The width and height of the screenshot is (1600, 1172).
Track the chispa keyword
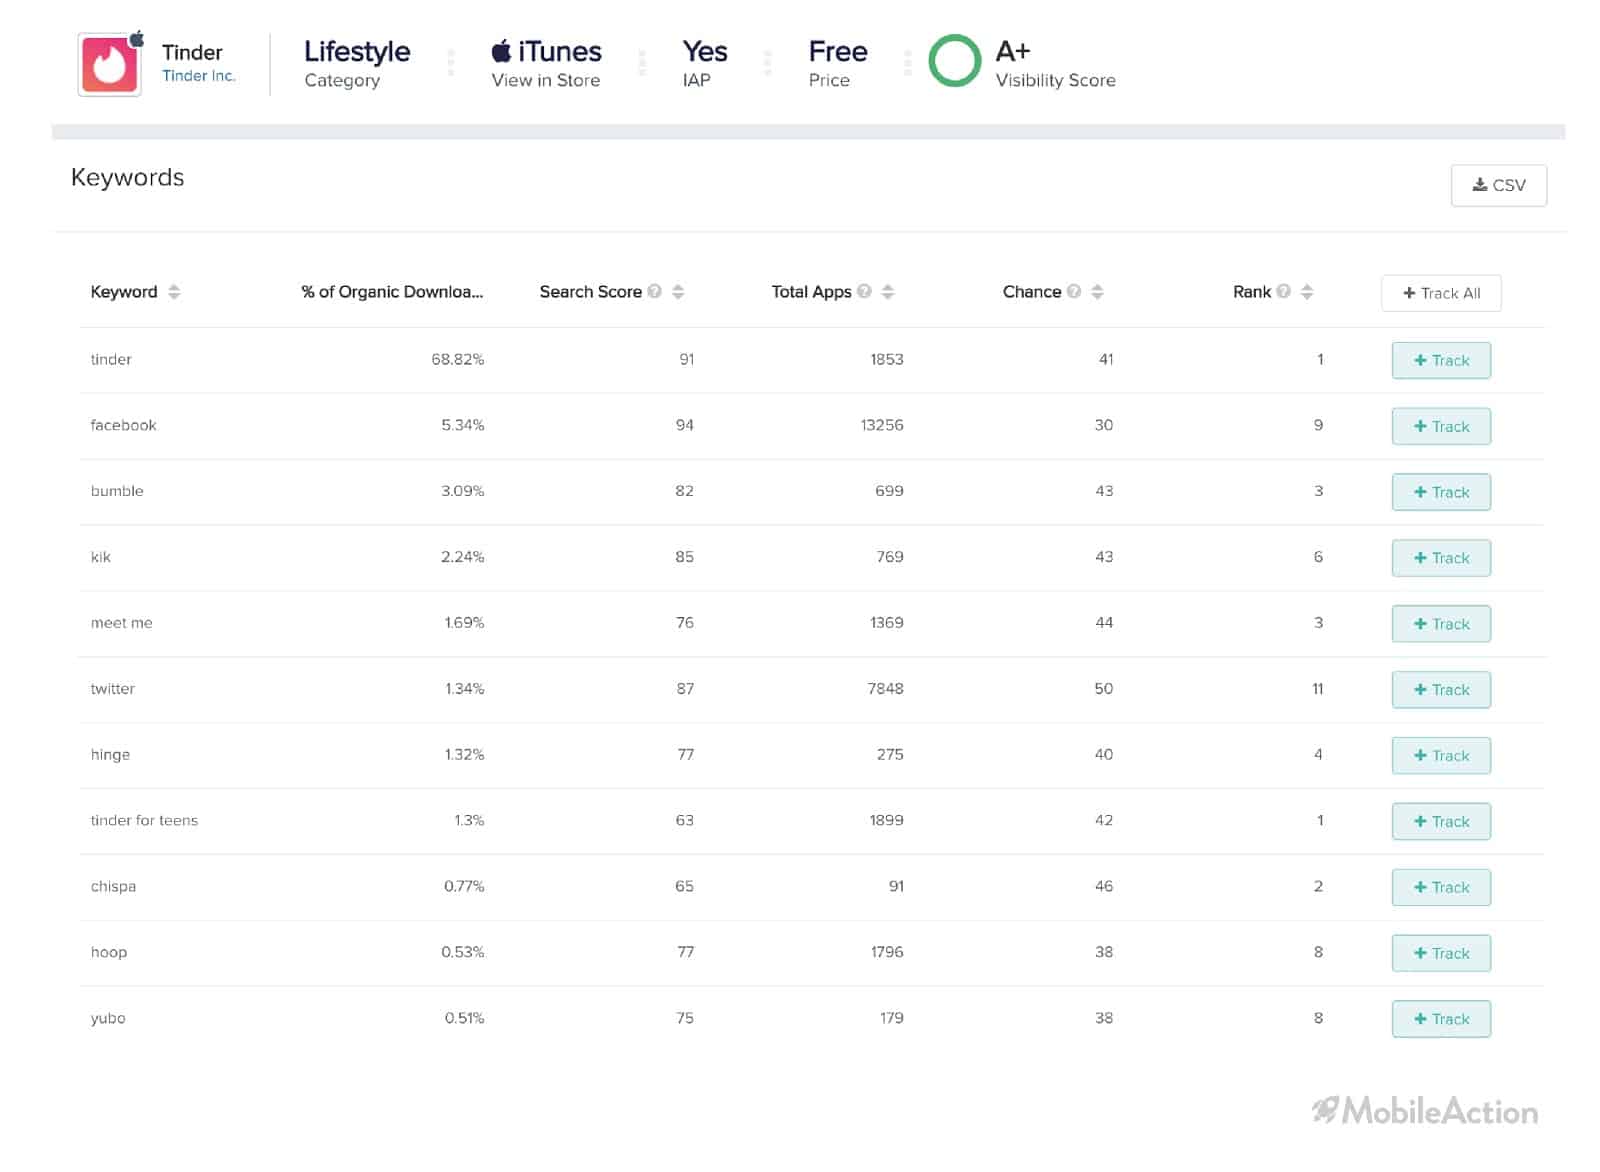point(1441,888)
